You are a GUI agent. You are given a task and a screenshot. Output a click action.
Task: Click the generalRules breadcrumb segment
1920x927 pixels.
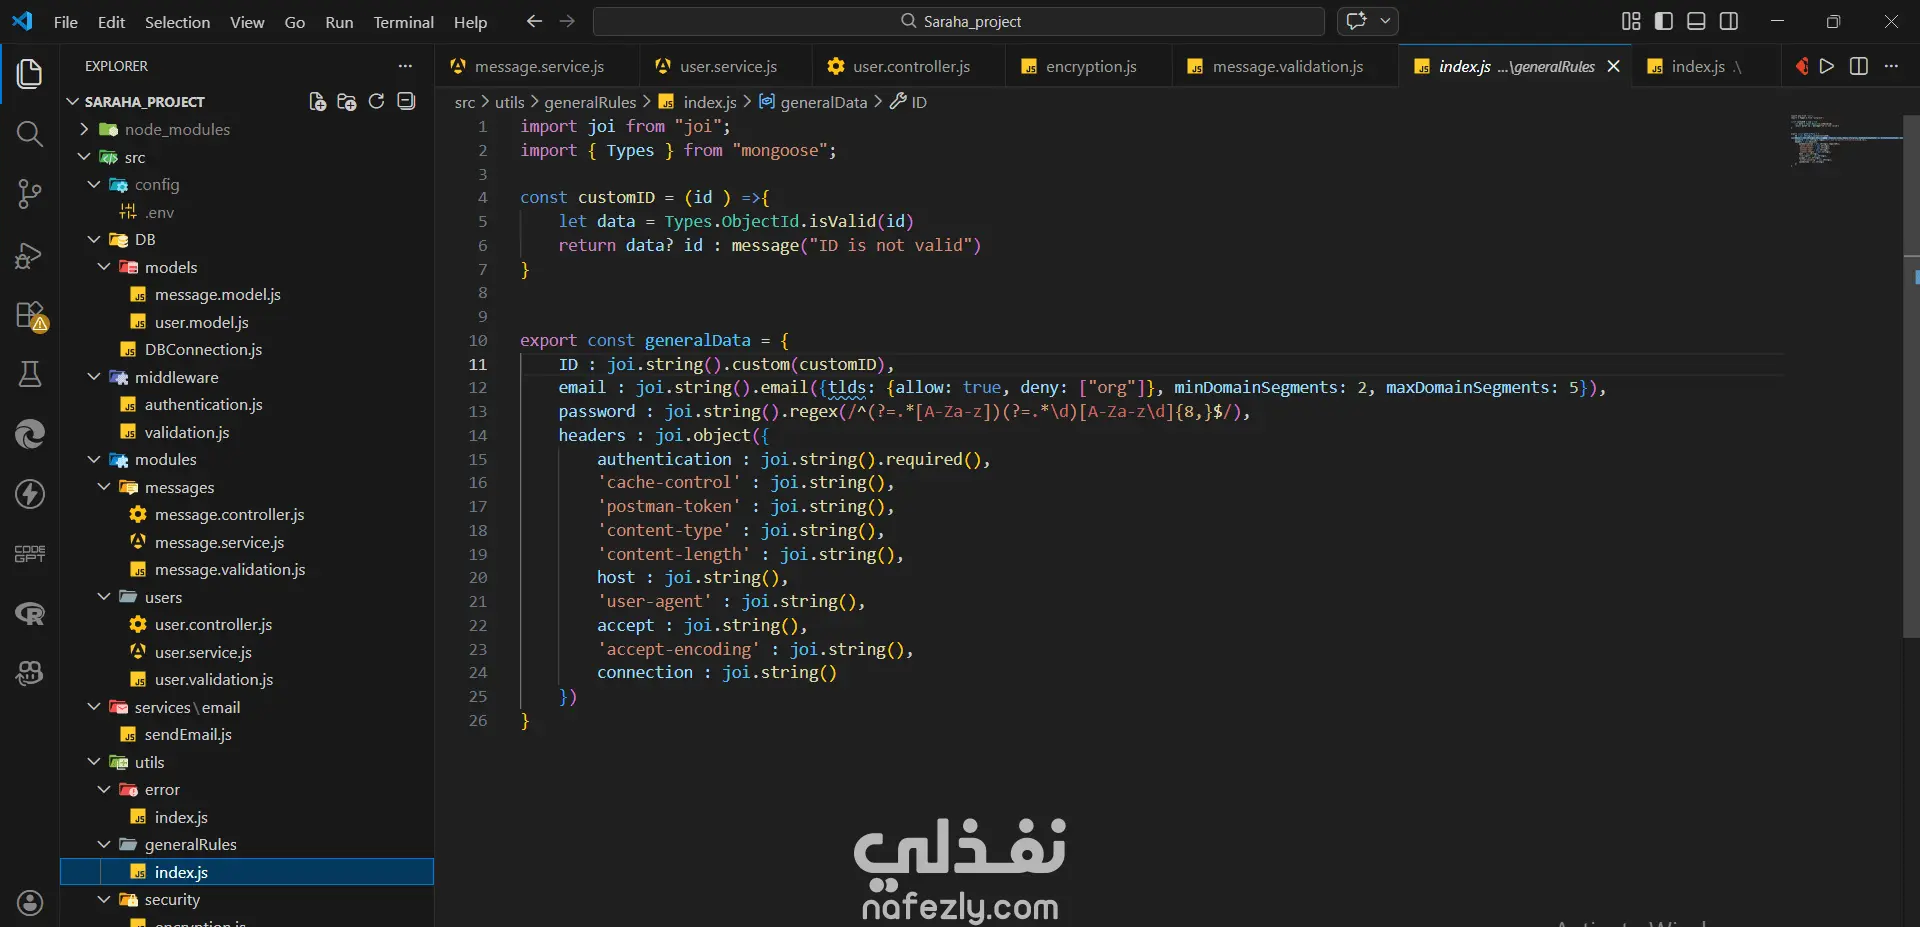point(590,102)
